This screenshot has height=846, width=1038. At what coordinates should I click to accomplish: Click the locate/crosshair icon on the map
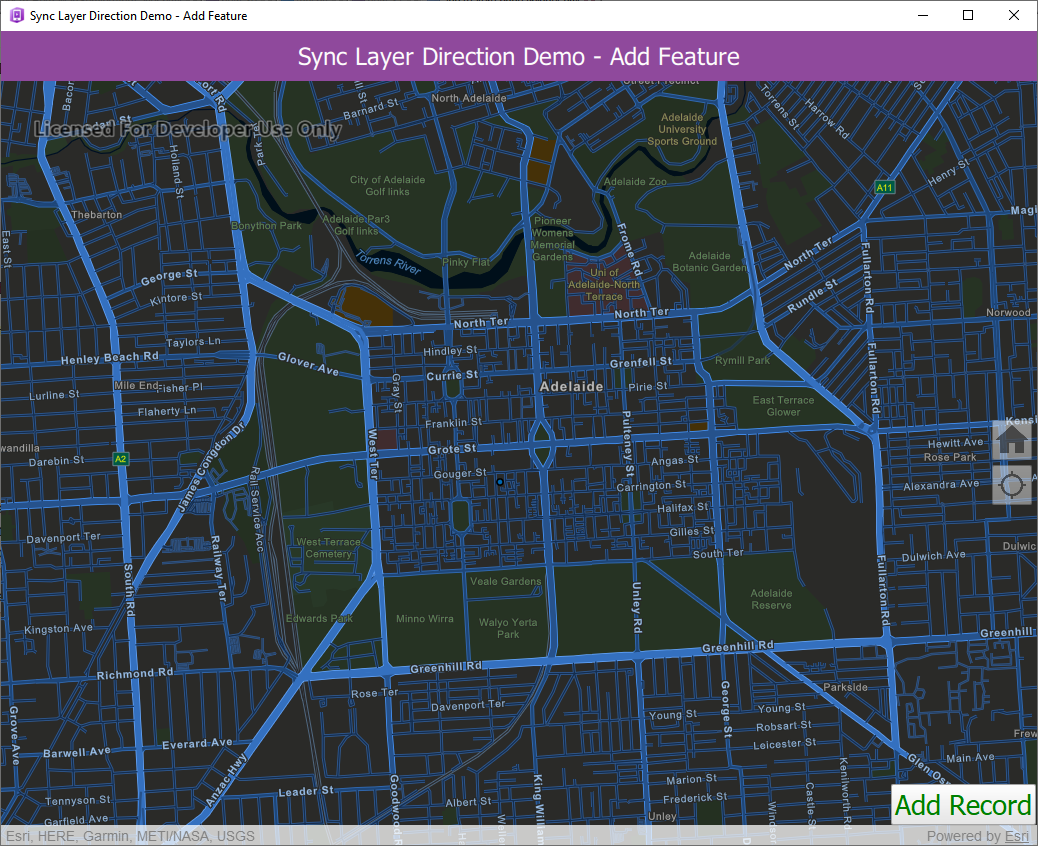tap(1012, 485)
